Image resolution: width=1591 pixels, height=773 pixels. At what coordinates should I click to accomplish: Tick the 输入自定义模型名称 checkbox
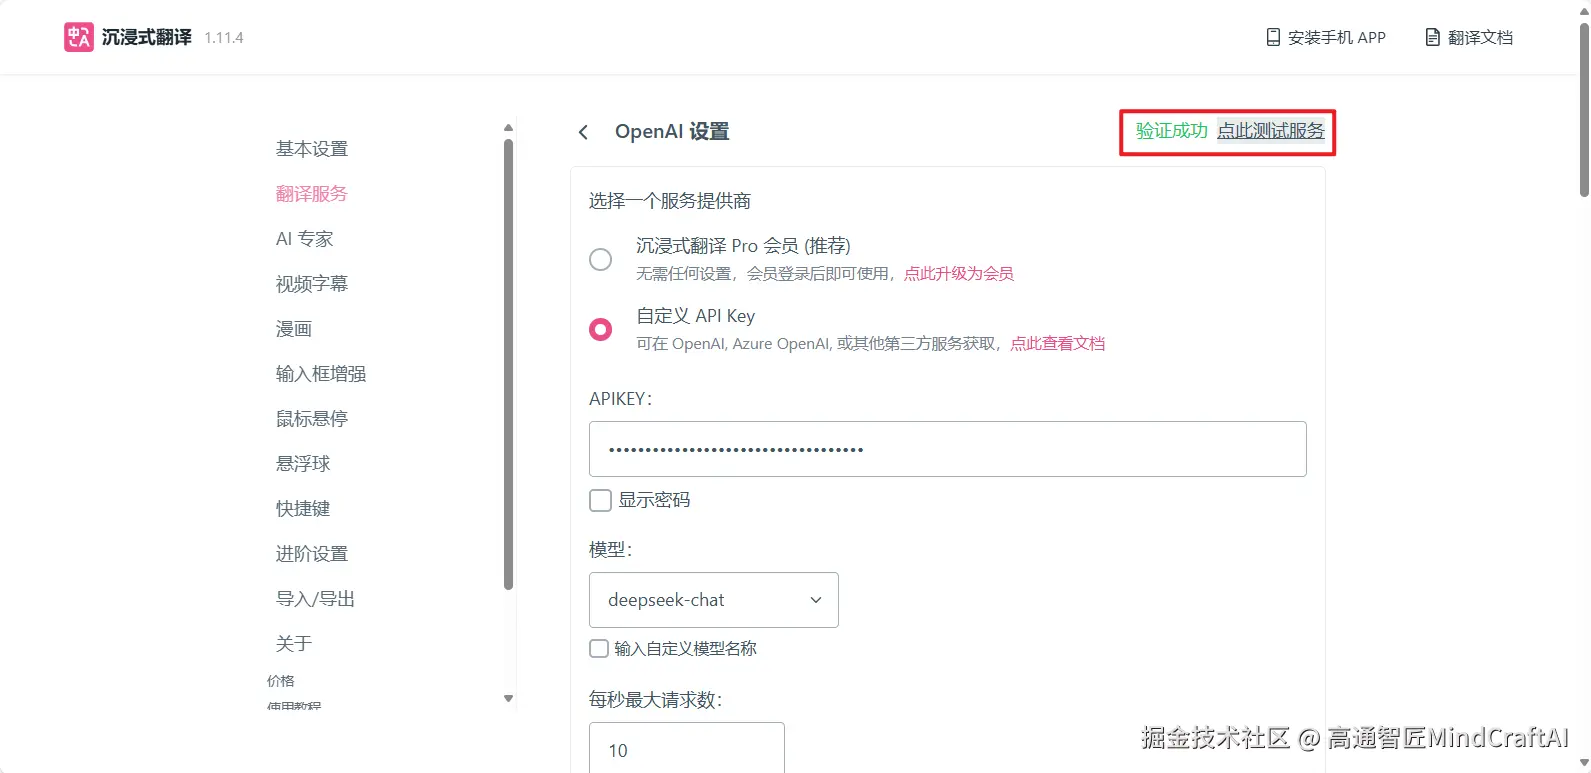click(599, 649)
